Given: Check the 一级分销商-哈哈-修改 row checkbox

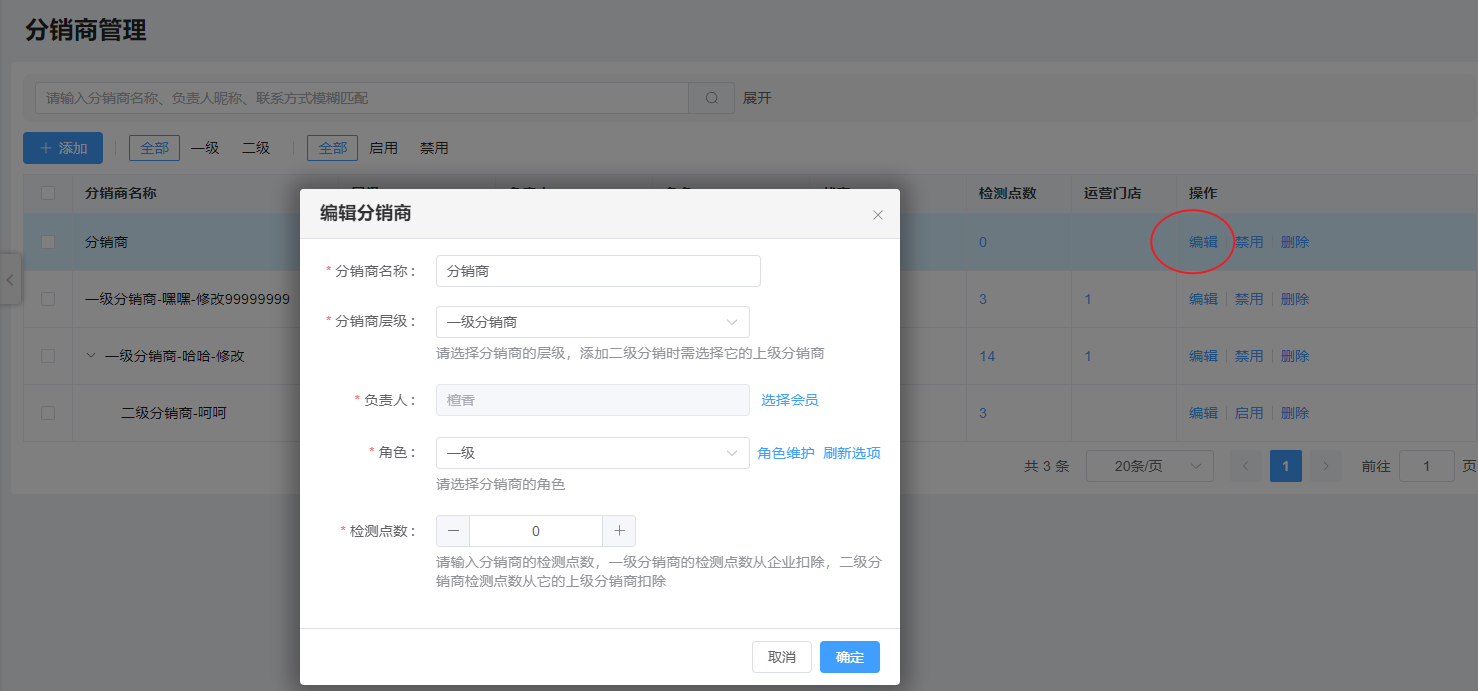Looking at the screenshot, I should 48,356.
